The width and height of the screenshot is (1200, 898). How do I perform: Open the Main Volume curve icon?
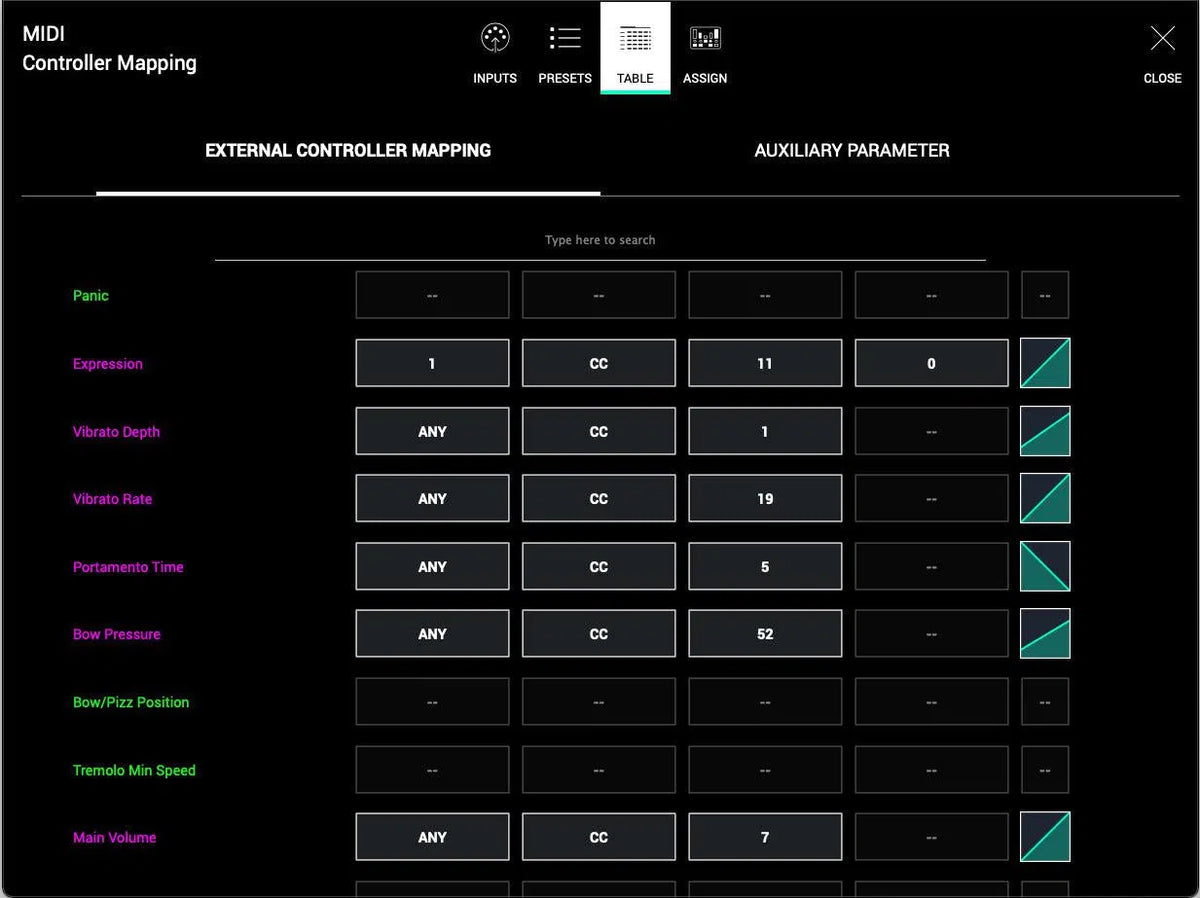[x=1045, y=837]
